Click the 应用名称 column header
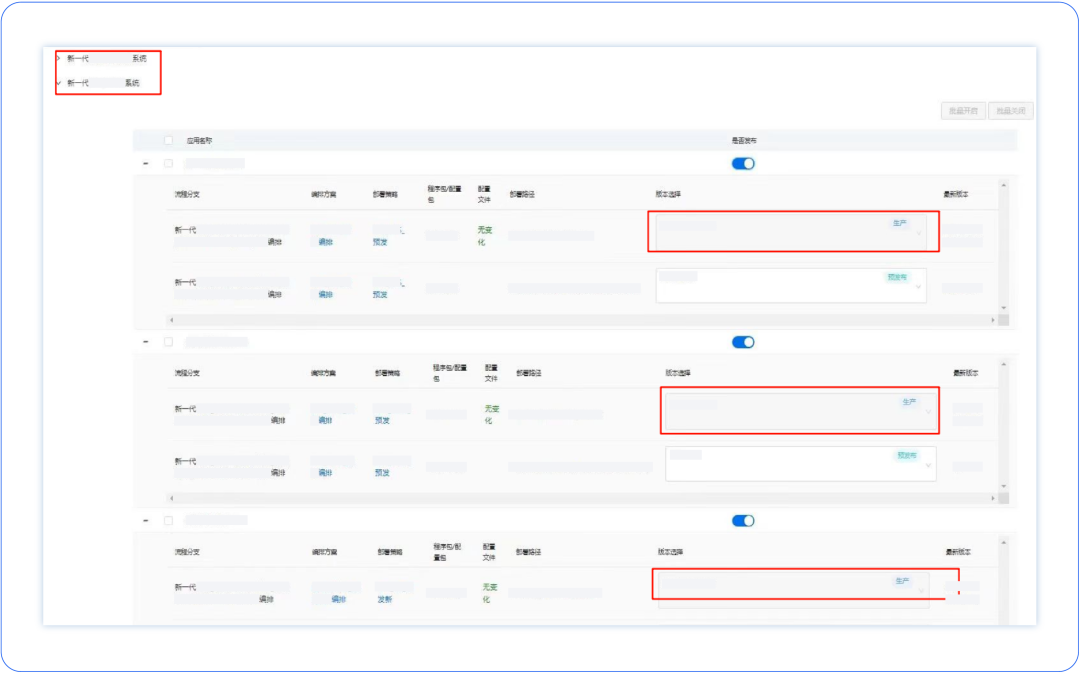1080x673 pixels. pos(199,141)
